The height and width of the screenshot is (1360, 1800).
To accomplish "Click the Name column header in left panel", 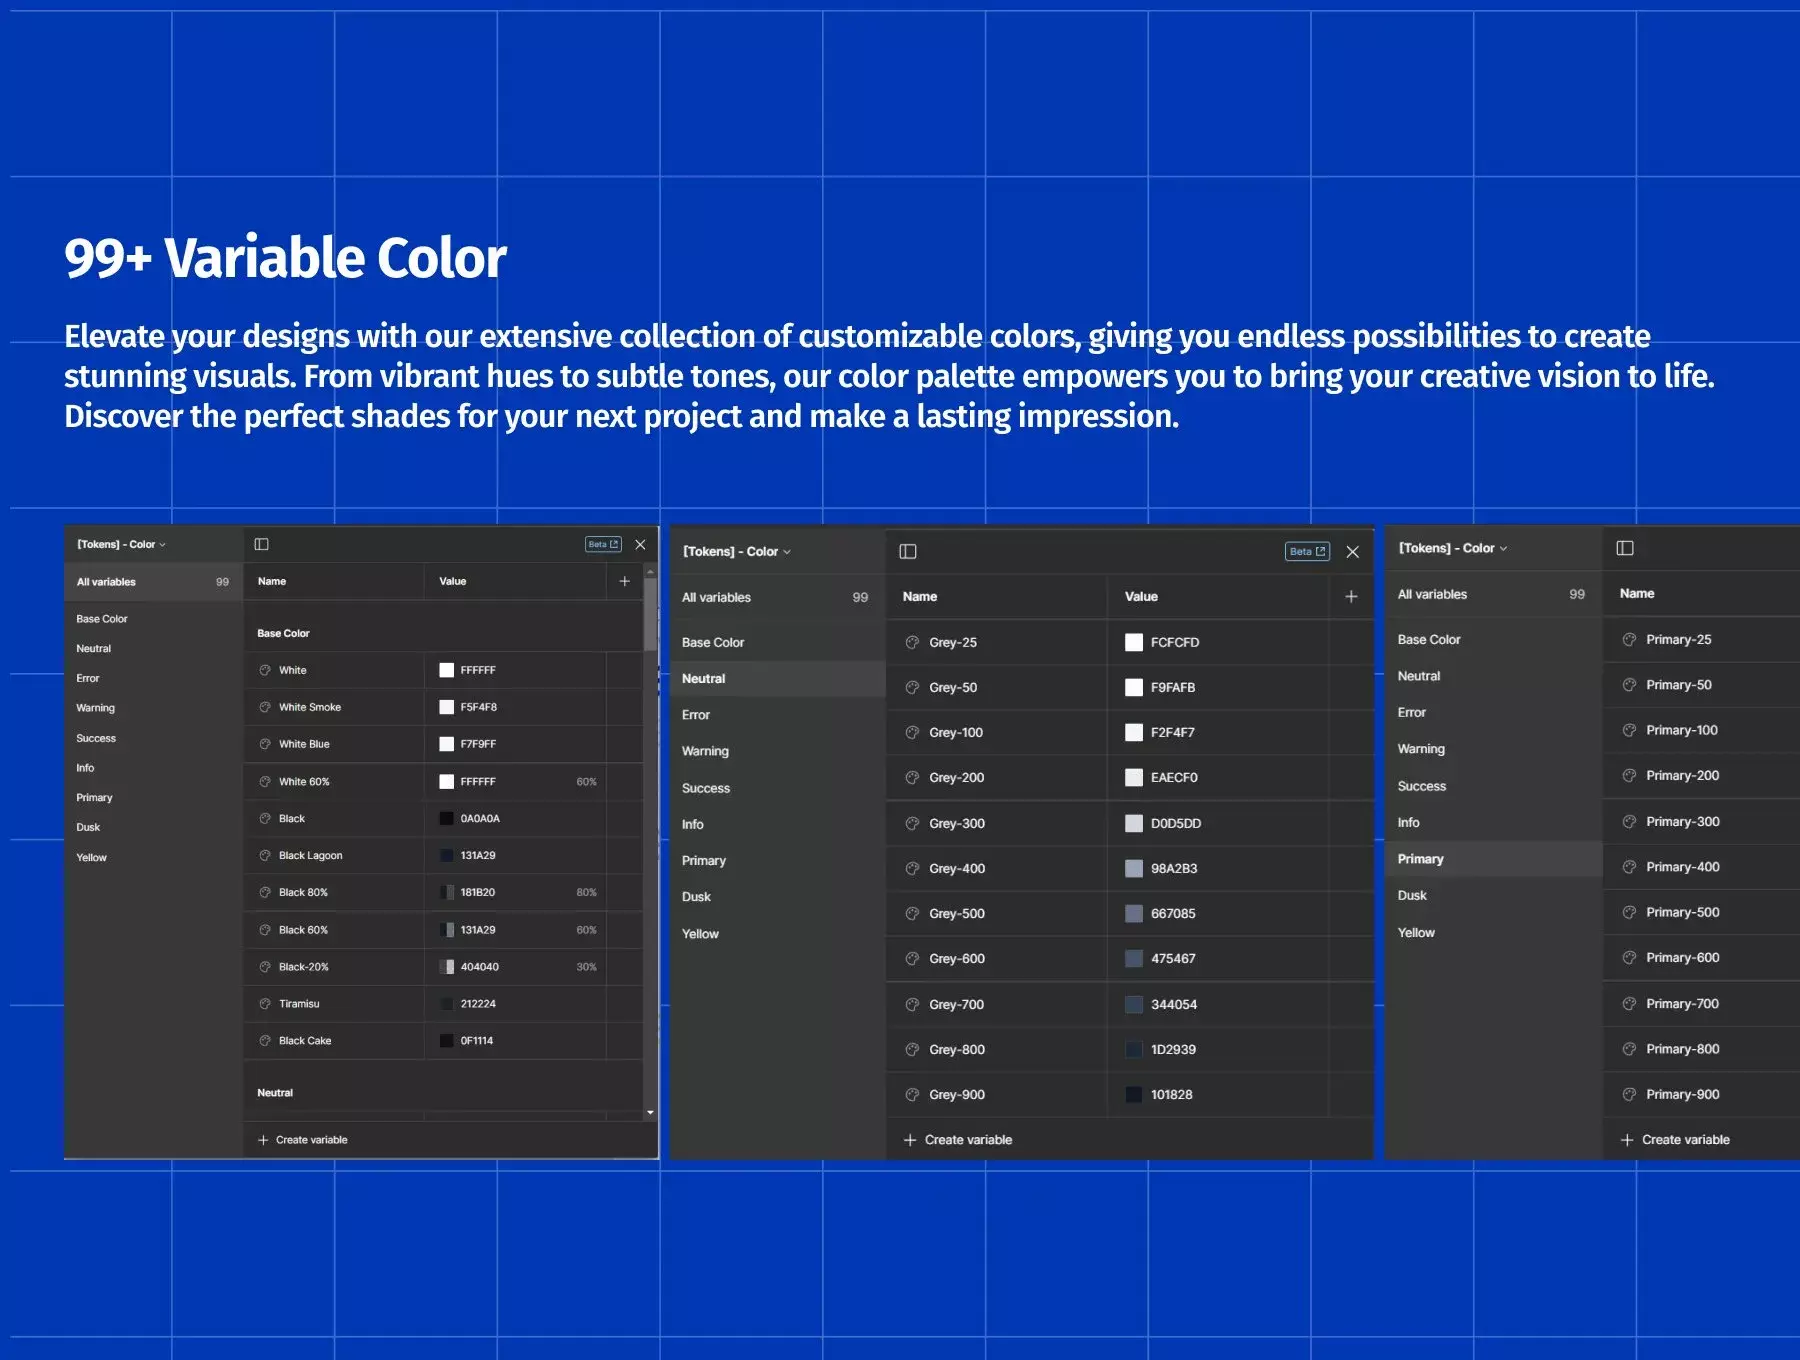I will point(272,581).
